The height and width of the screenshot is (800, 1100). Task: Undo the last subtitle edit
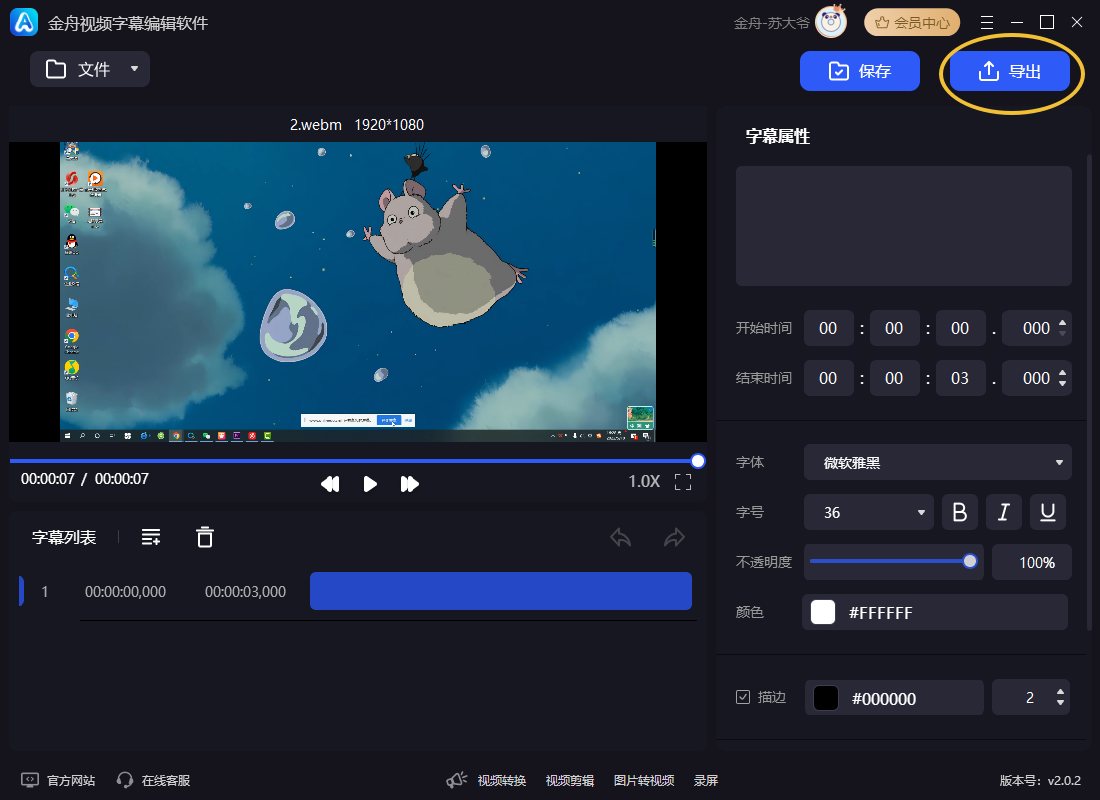620,538
